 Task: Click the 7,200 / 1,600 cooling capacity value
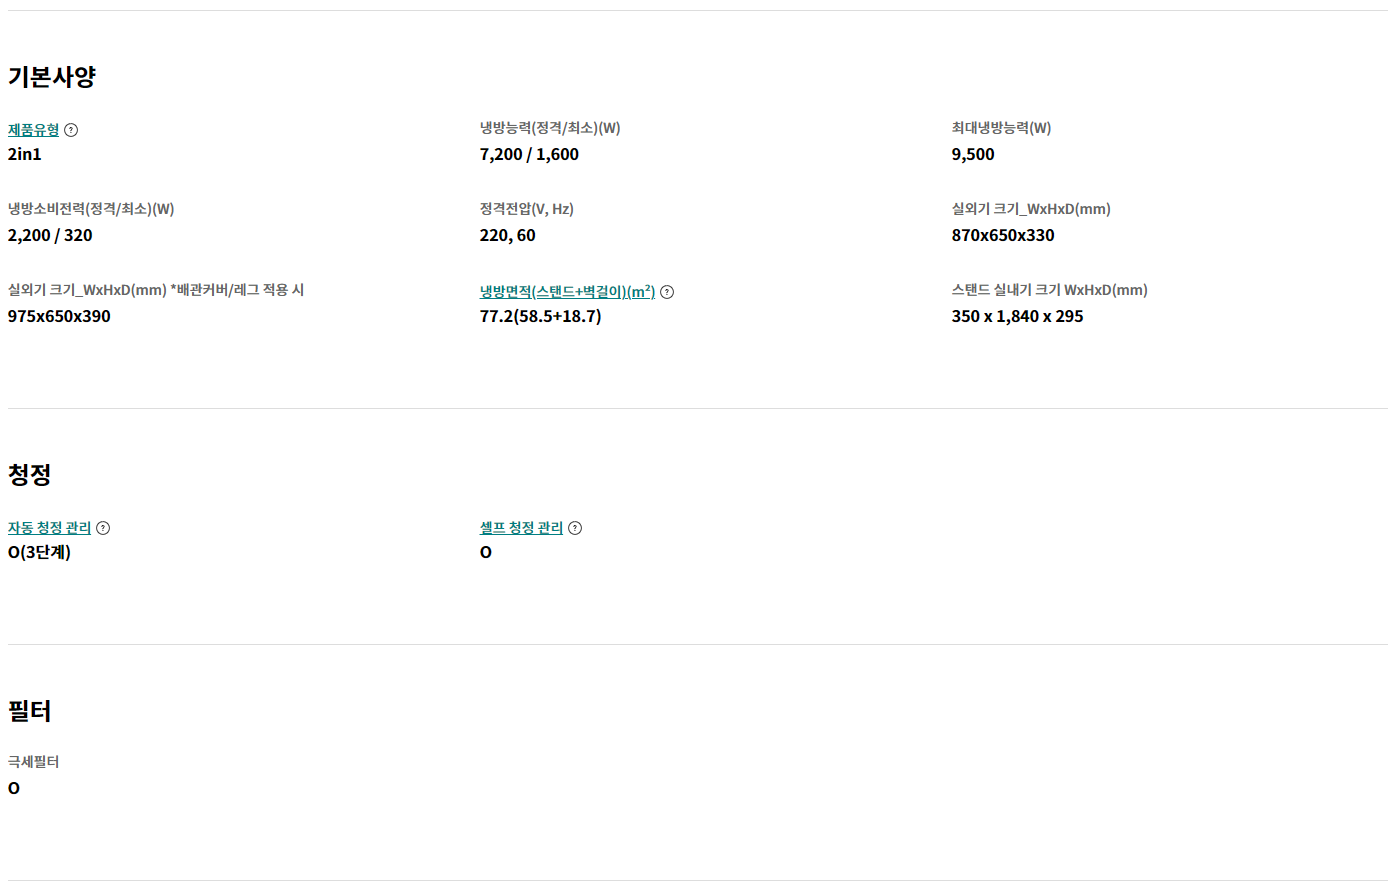(x=529, y=154)
